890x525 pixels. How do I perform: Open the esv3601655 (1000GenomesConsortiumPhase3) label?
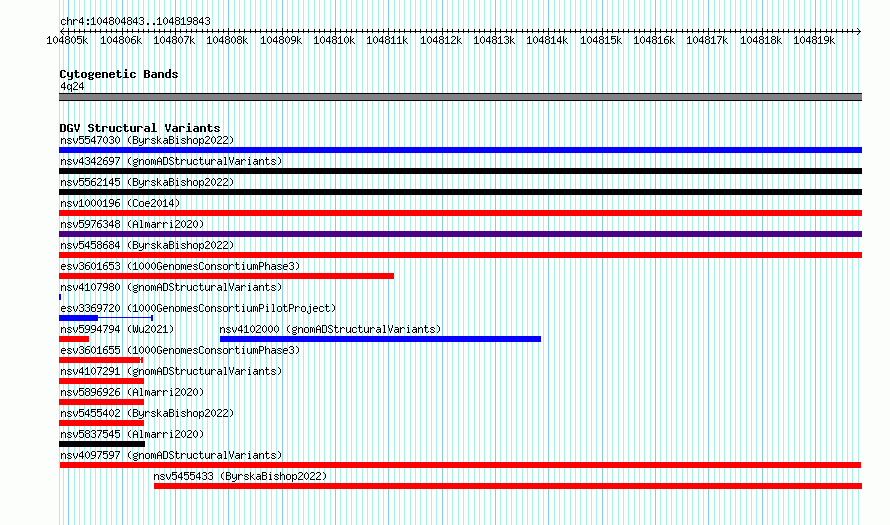click(180, 350)
